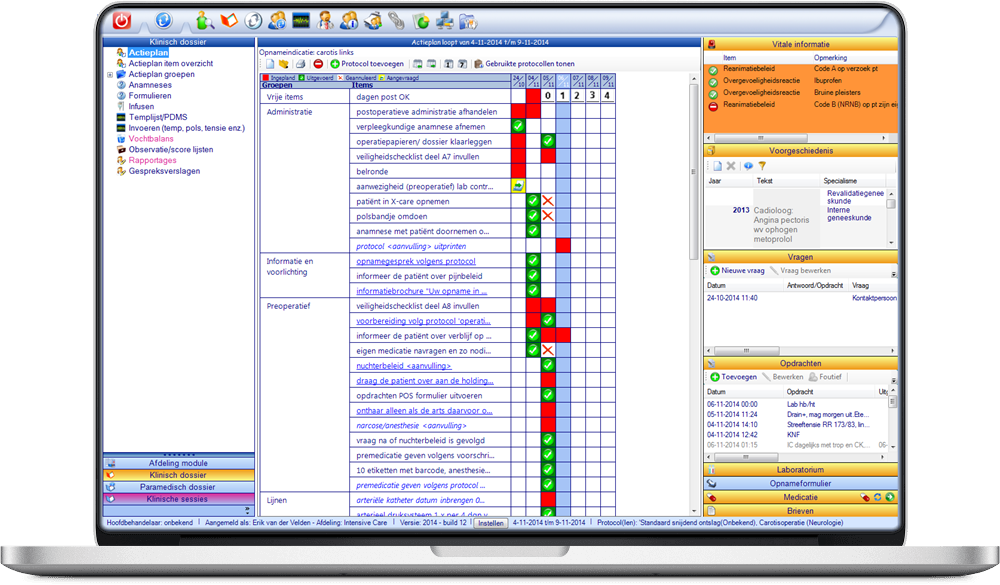1000x585 pixels.
Task: Expand the Opdrachten toolbar overflow arrow
Action: pyautogui.click(x=893, y=381)
